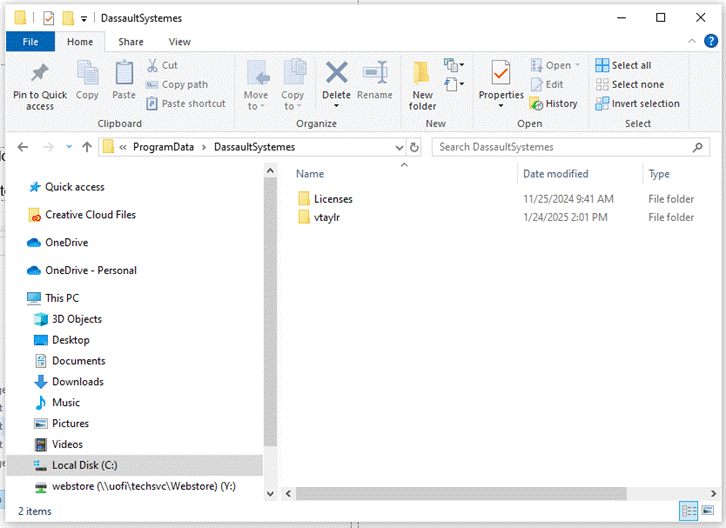Open Quick access in the sidebar
The height and width of the screenshot is (528, 726).
75,187
